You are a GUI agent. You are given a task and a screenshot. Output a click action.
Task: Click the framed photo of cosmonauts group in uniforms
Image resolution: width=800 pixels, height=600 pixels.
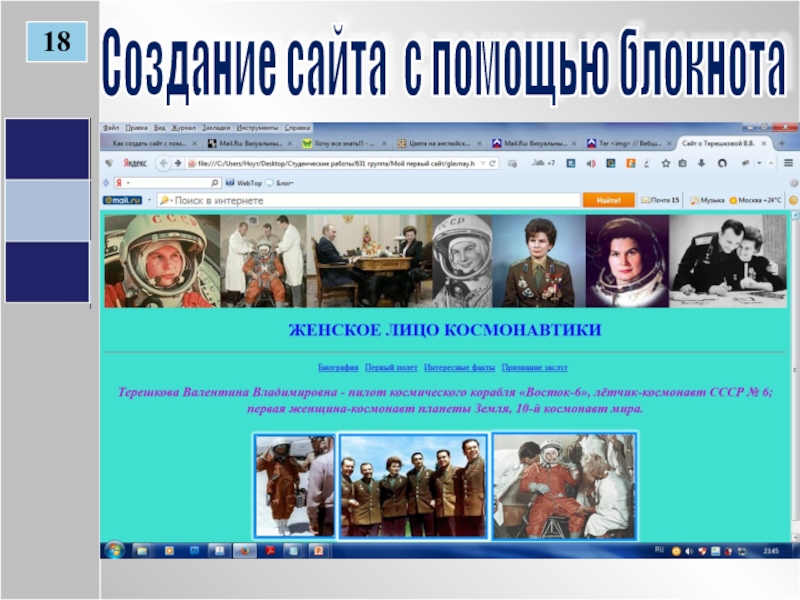[413, 486]
